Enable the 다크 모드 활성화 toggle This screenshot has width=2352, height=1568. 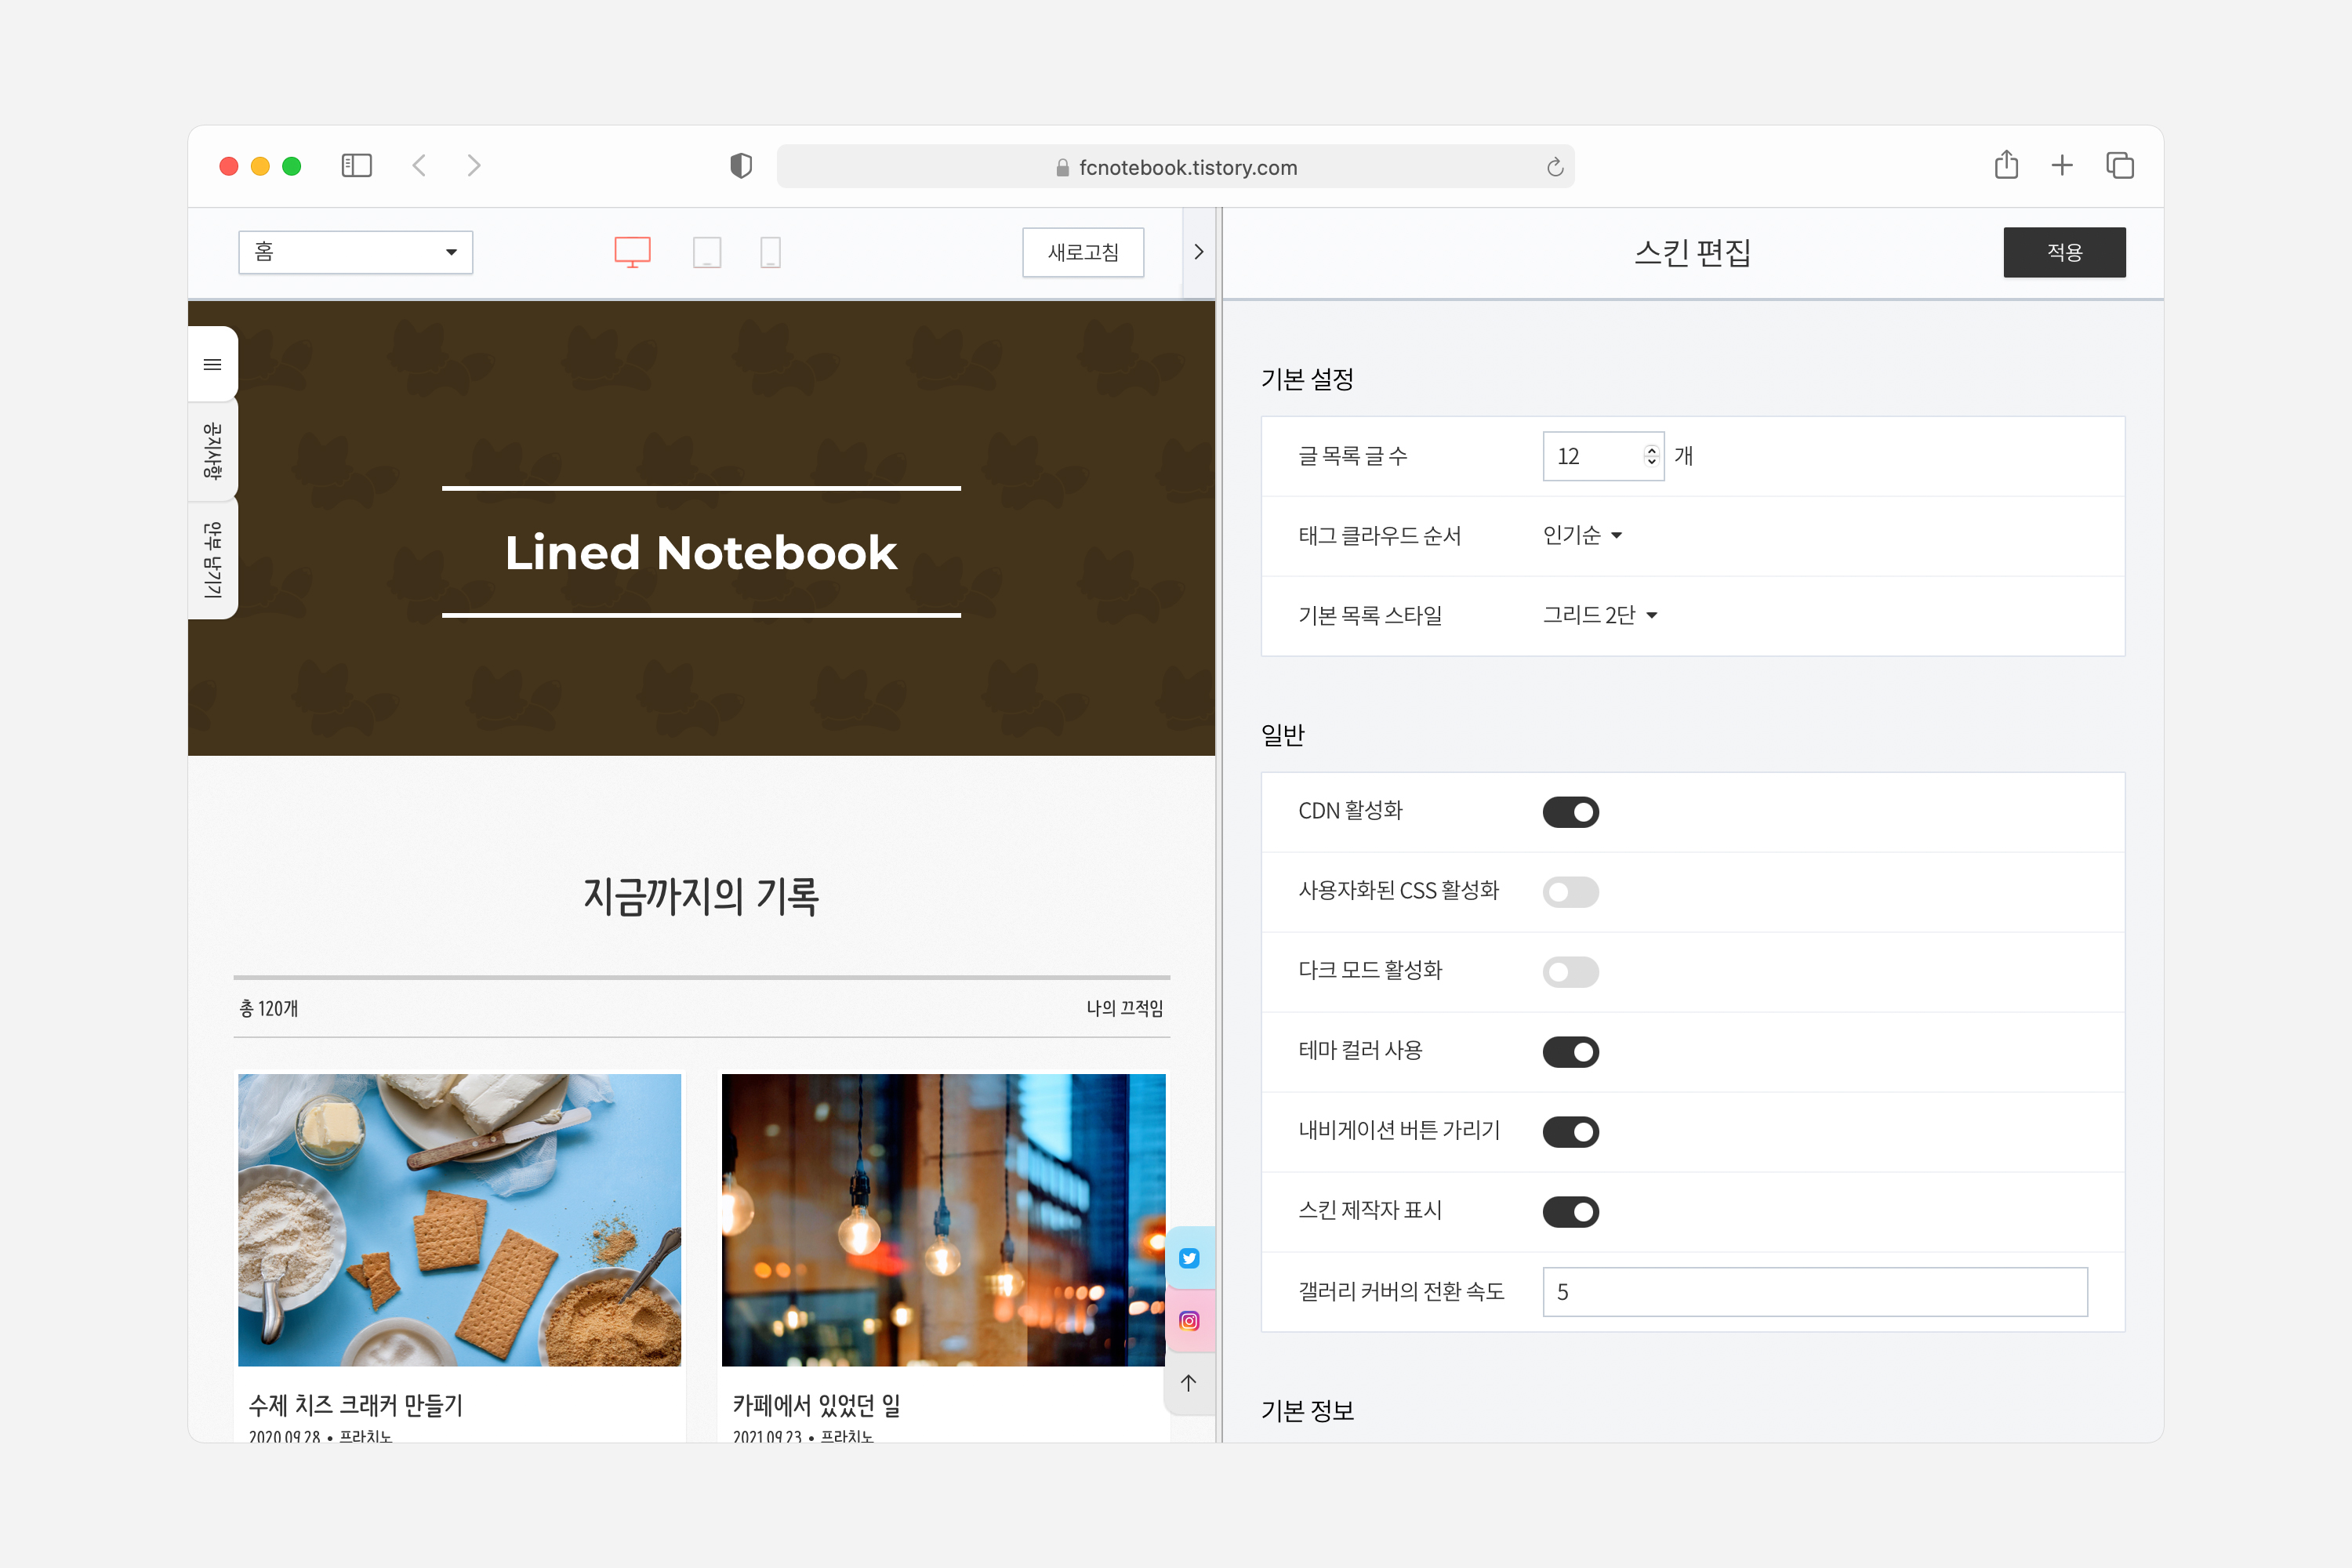tap(1571, 971)
